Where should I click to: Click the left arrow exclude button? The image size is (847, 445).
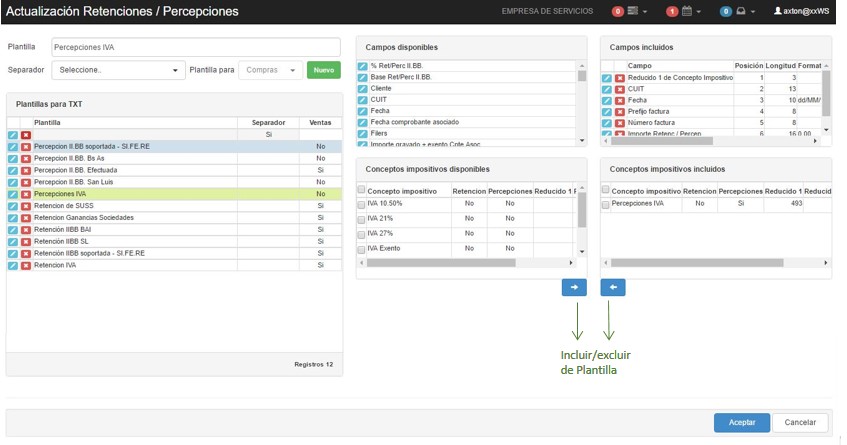coord(613,287)
